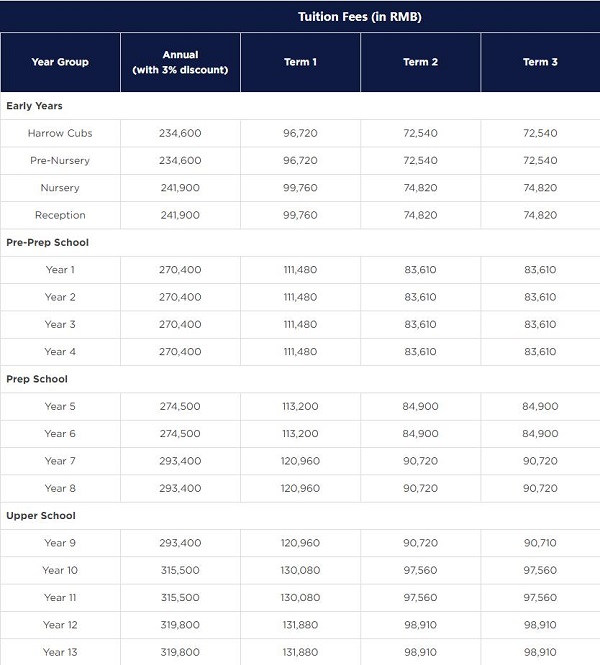
Task: Click the Reception row label
Action: tap(60, 215)
